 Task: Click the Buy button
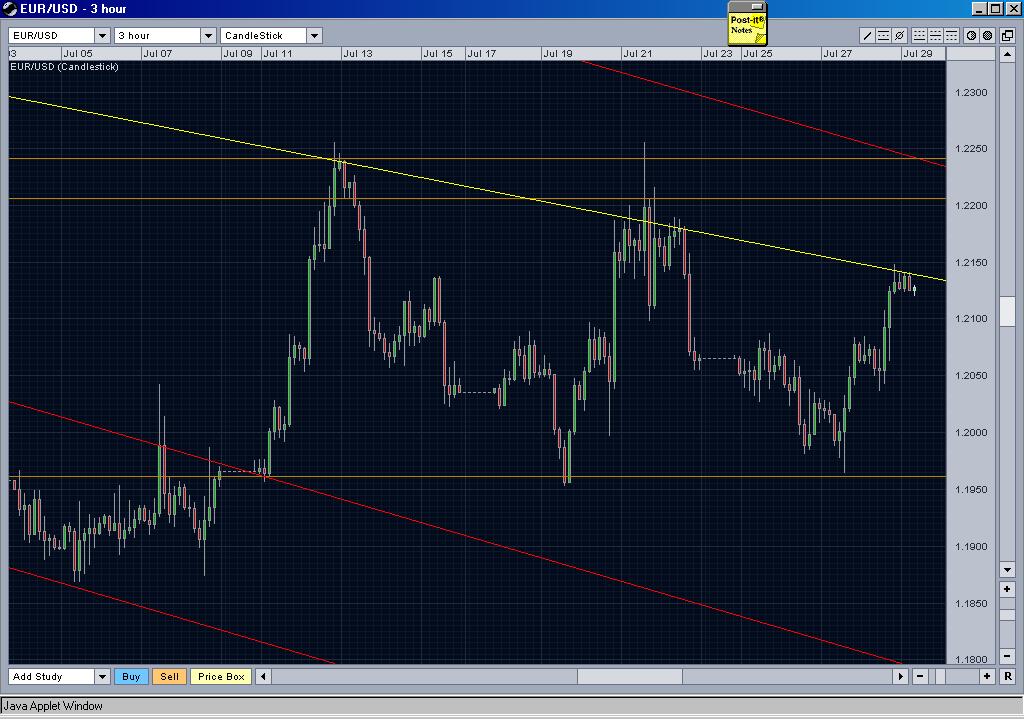(131, 676)
